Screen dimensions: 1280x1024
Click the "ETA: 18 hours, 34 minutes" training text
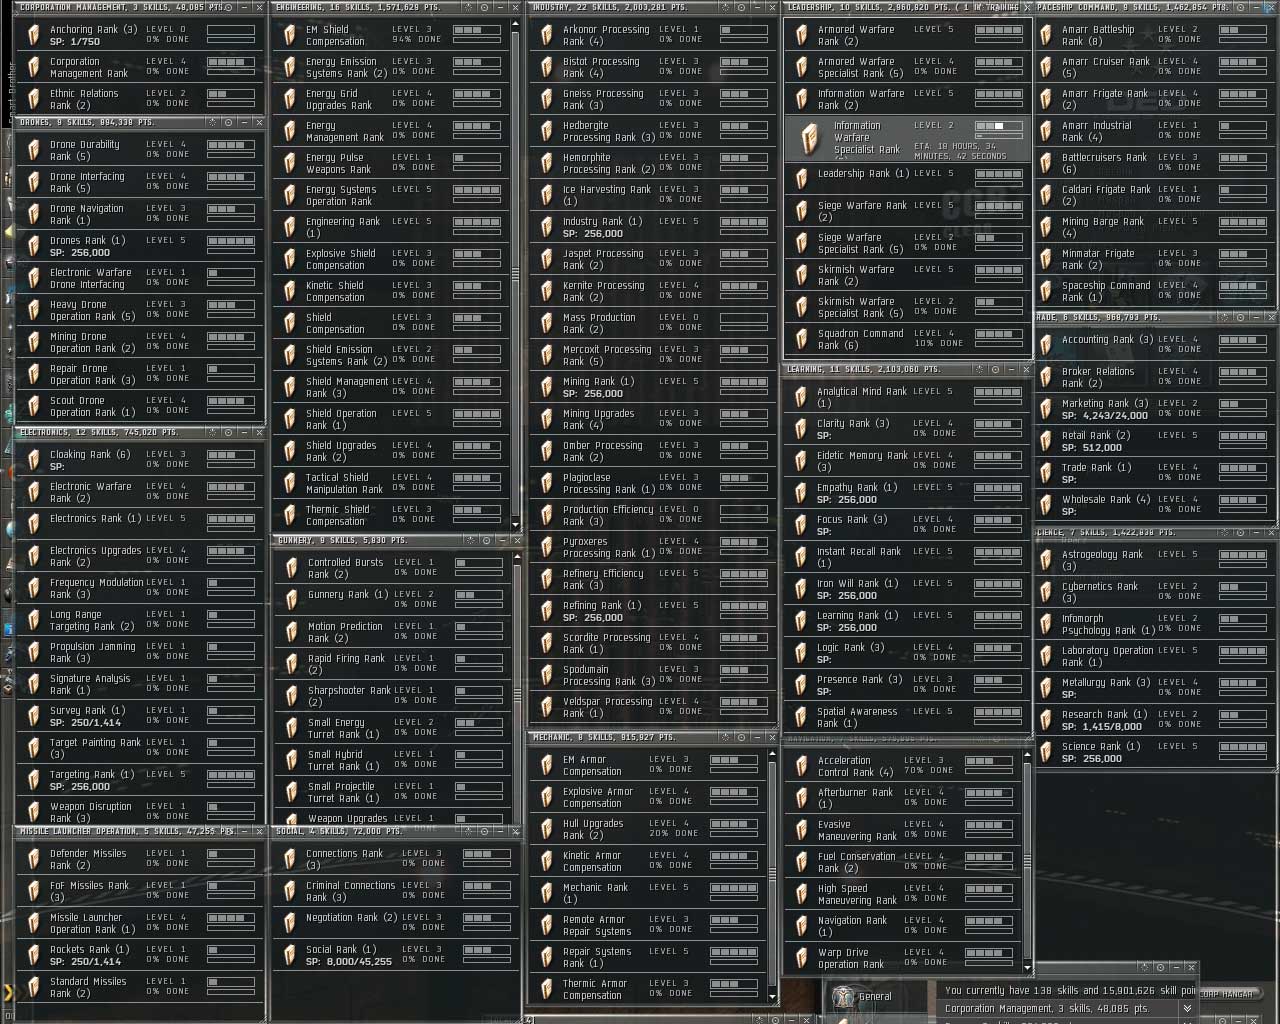960,151
